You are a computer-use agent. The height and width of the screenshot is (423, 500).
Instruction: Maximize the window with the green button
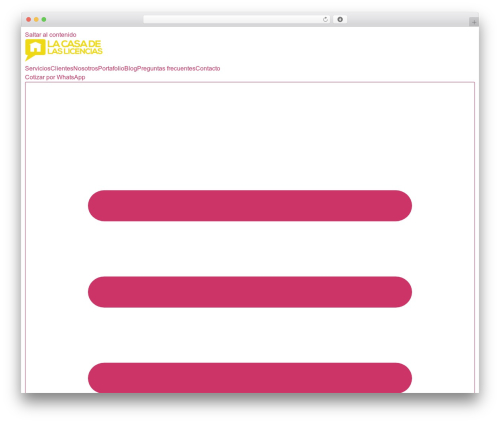[44, 20]
